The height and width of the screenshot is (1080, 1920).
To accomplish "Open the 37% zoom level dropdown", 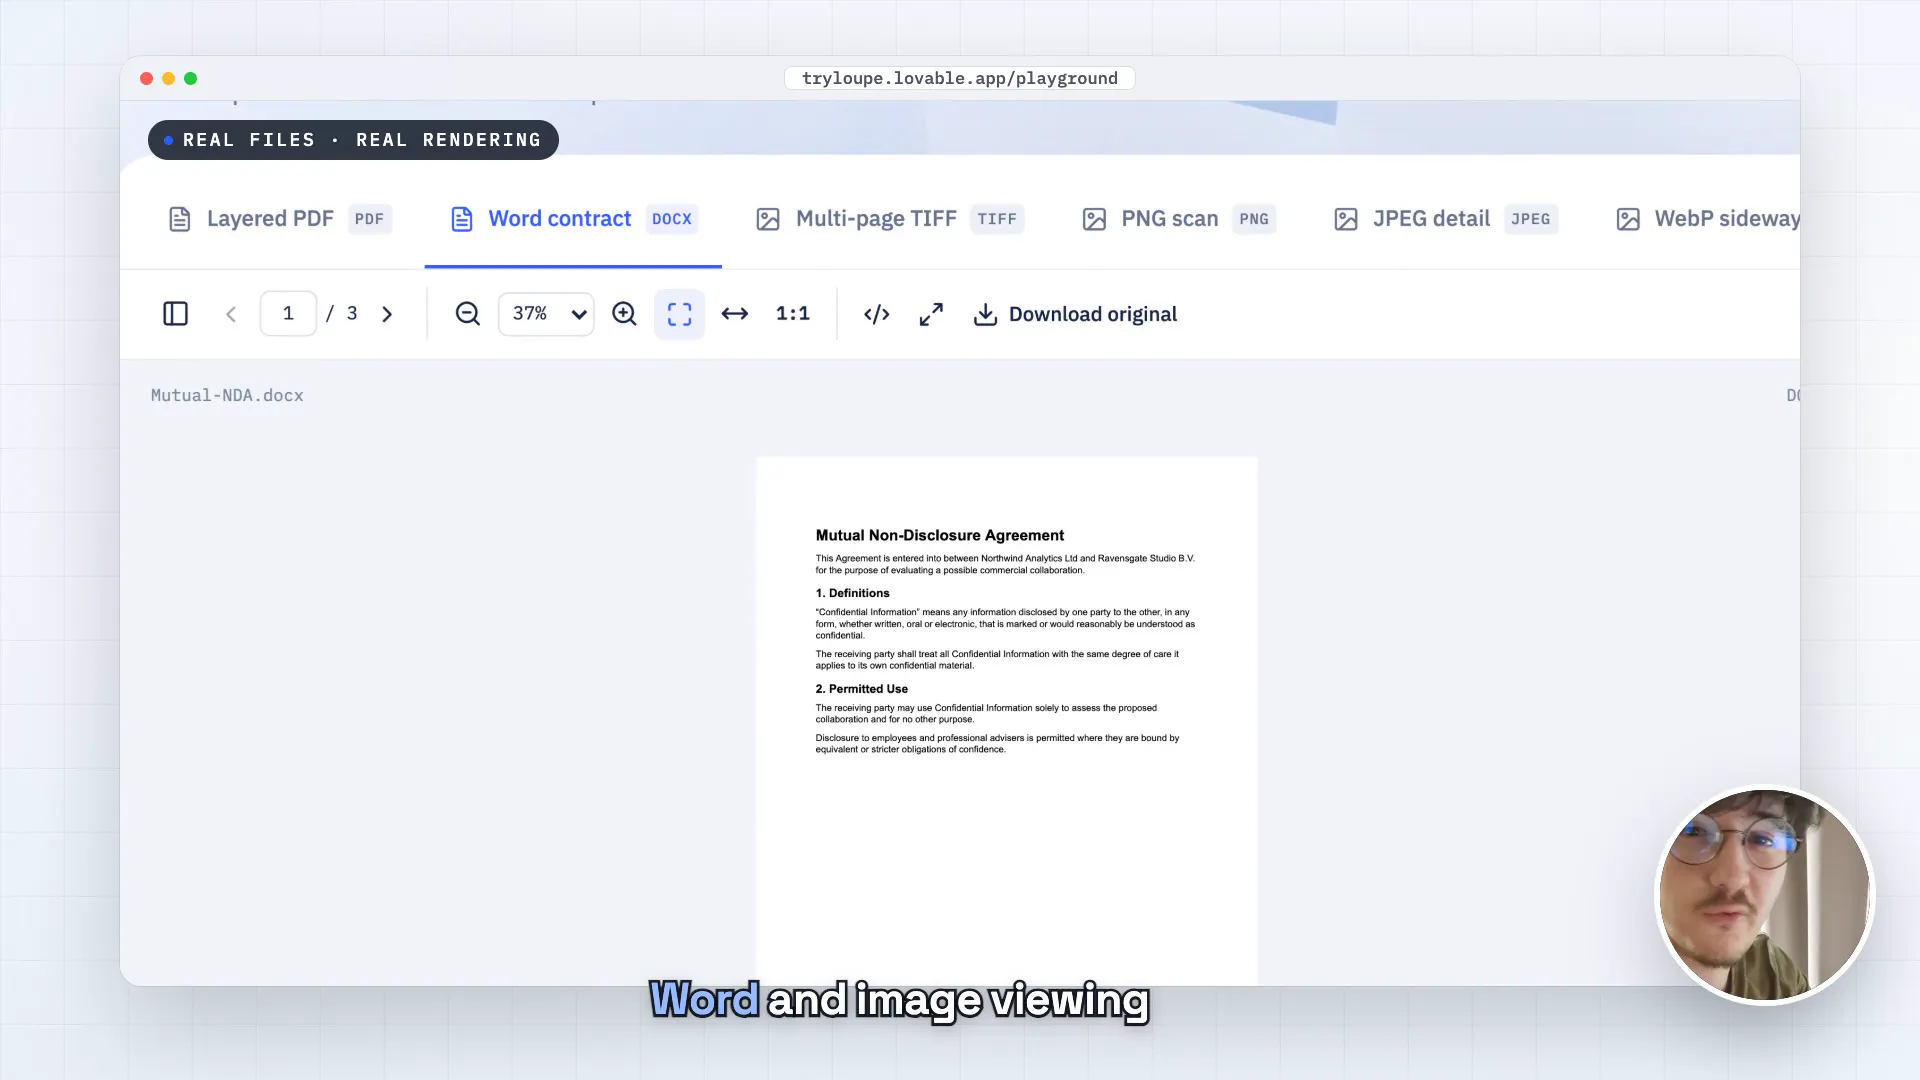I will 546,314.
